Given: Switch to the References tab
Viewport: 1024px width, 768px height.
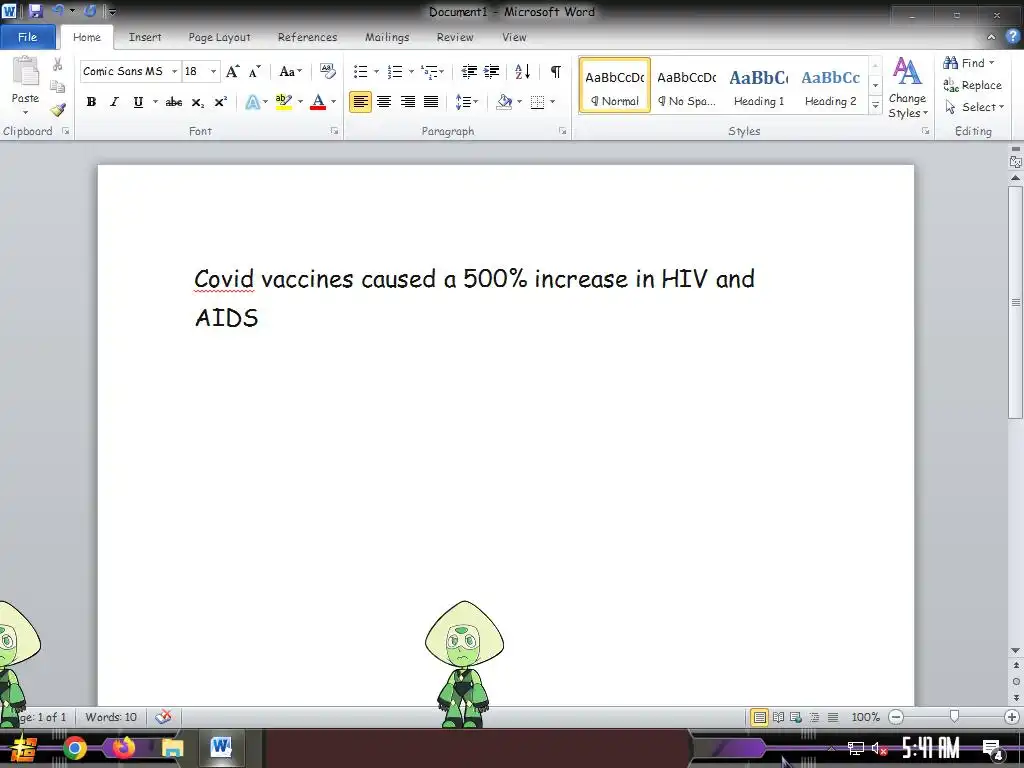Looking at the screenshot, I should pos(308,37).
